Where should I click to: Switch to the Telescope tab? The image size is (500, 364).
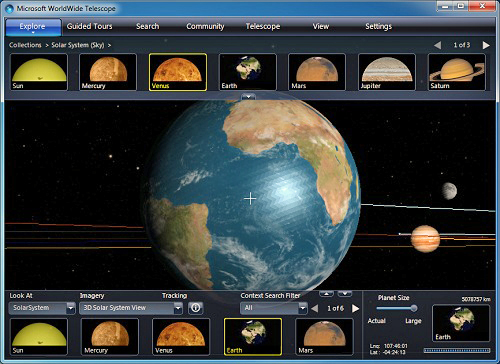(263, 26)
